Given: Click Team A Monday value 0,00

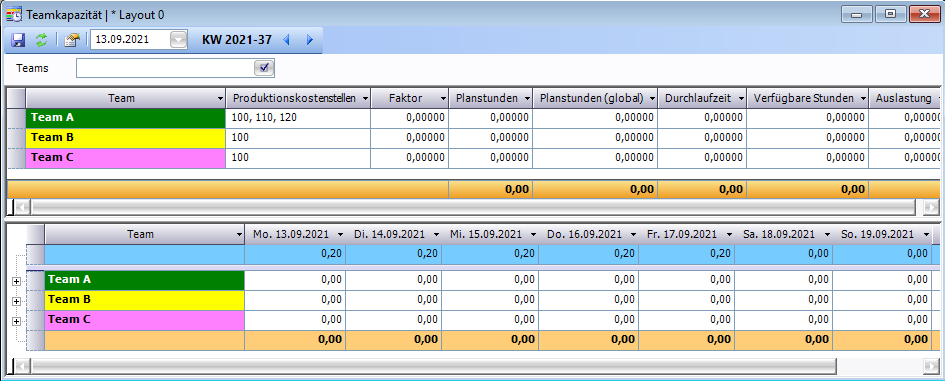Looking at the screenshot, I should click(x=295, y=280).
